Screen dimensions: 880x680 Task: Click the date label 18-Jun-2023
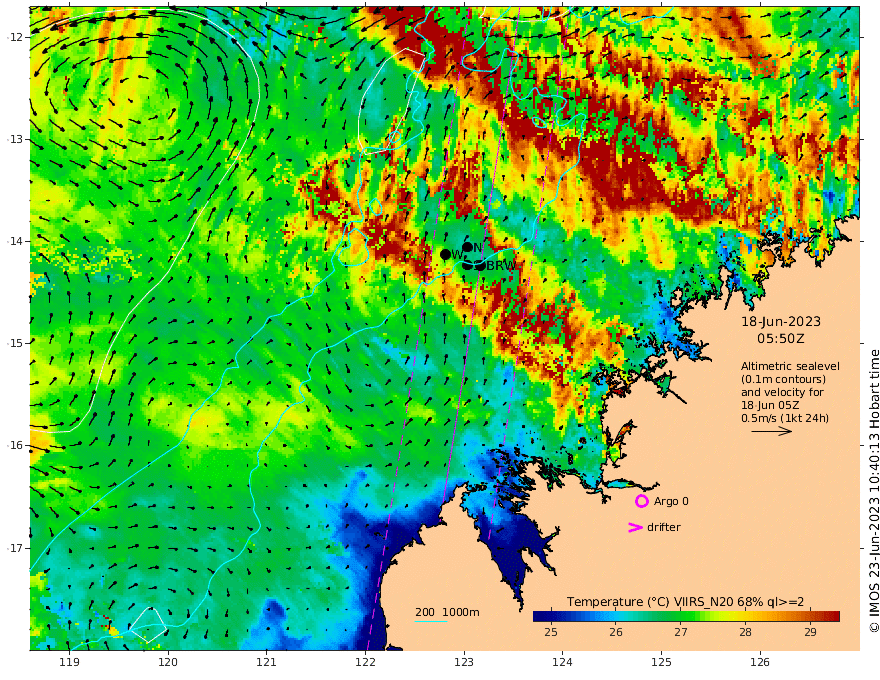(781, 321)
